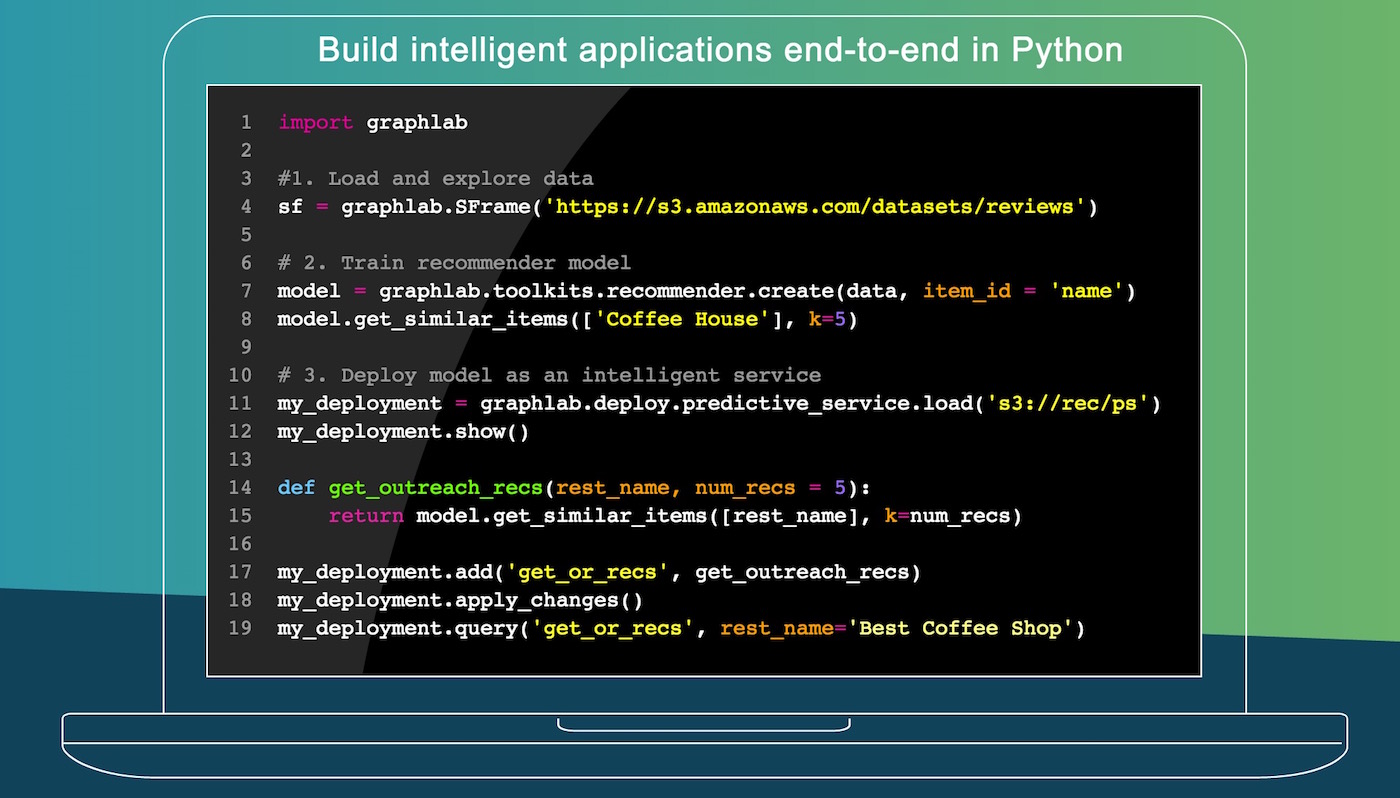The height and width of the screenshot is (798, 1400).
Task: Click the "my_deployment.show()" line
Action: pyautogui.click(x=404, y=431)
